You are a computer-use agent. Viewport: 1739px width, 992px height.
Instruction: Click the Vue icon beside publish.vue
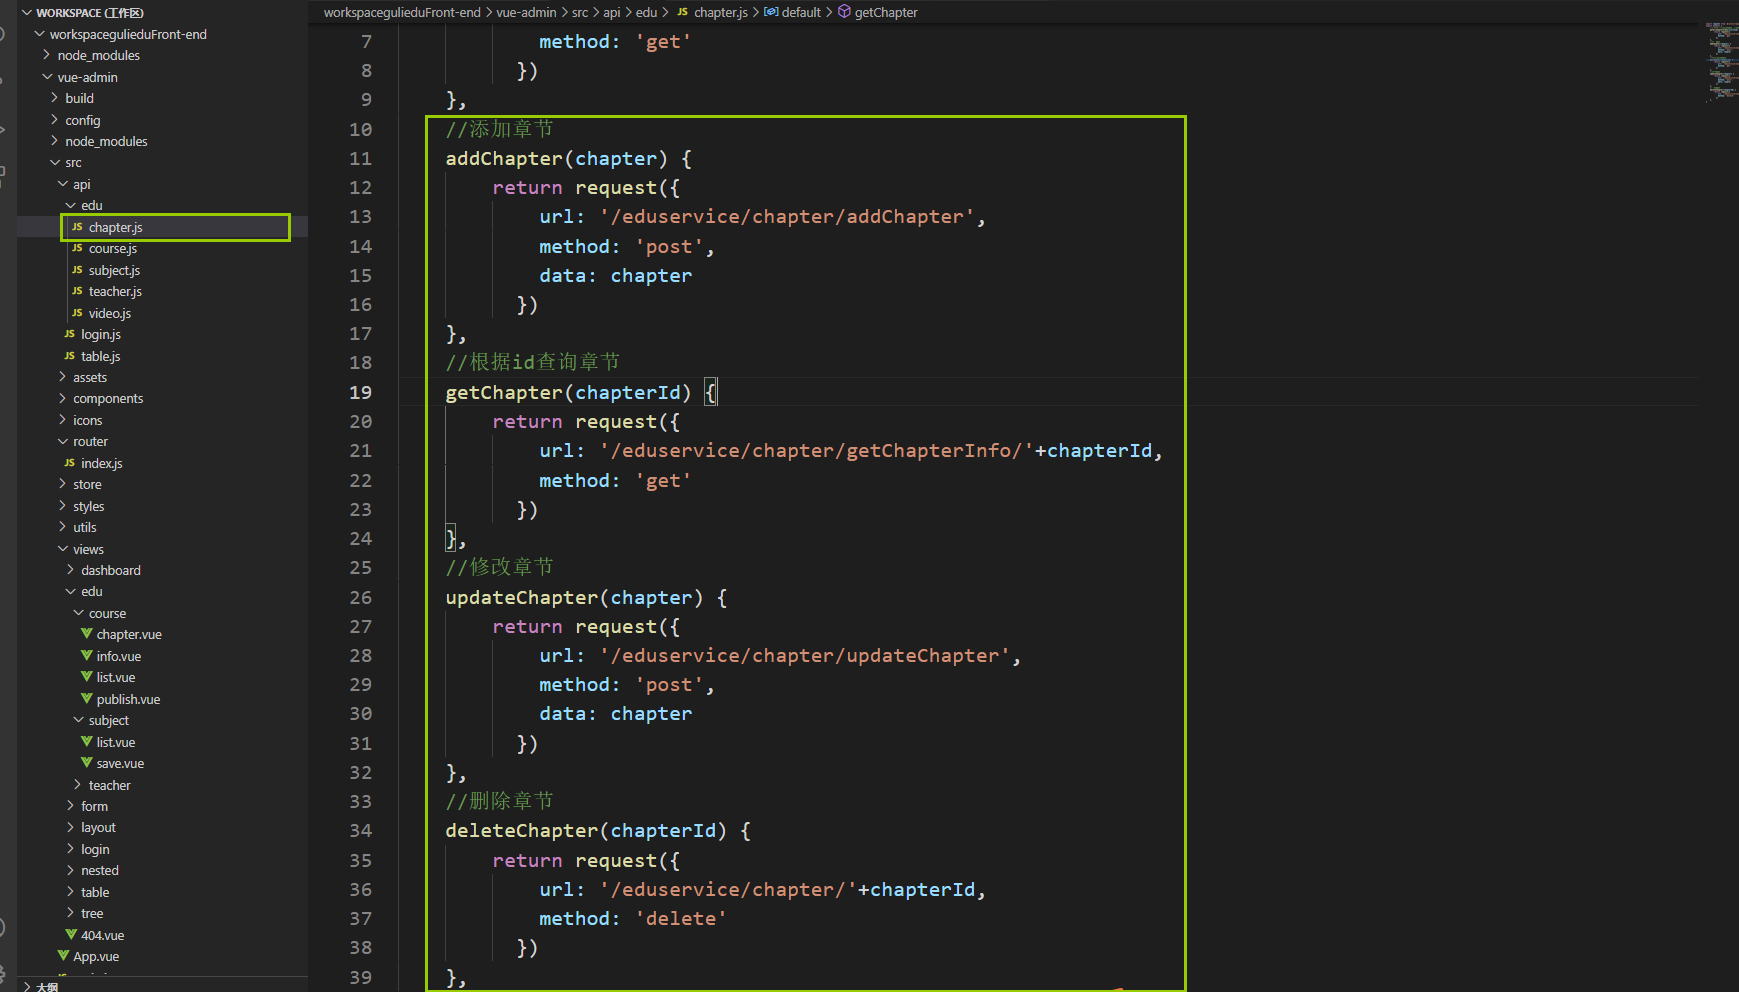tap(87, 699)
